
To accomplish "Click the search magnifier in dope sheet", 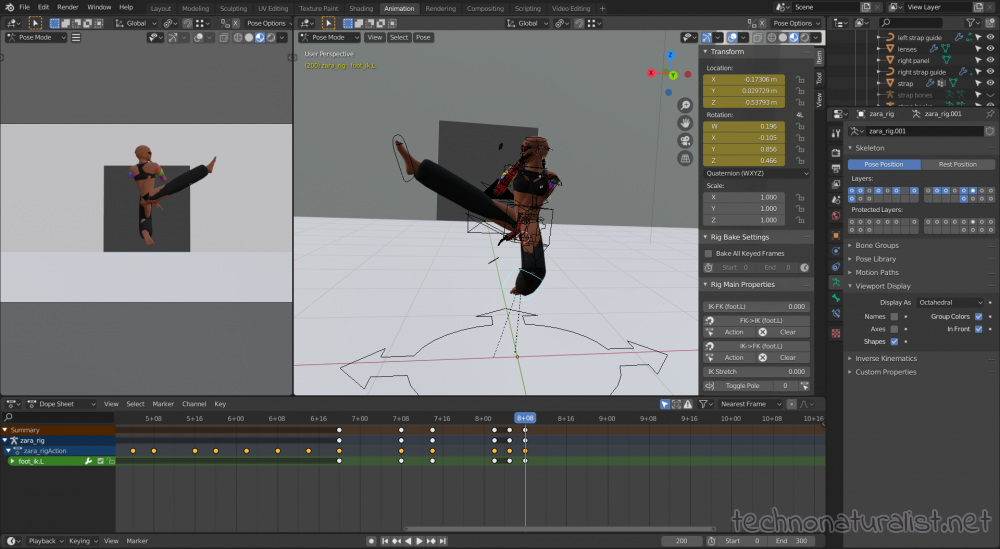I will click(x=8, y=418).
